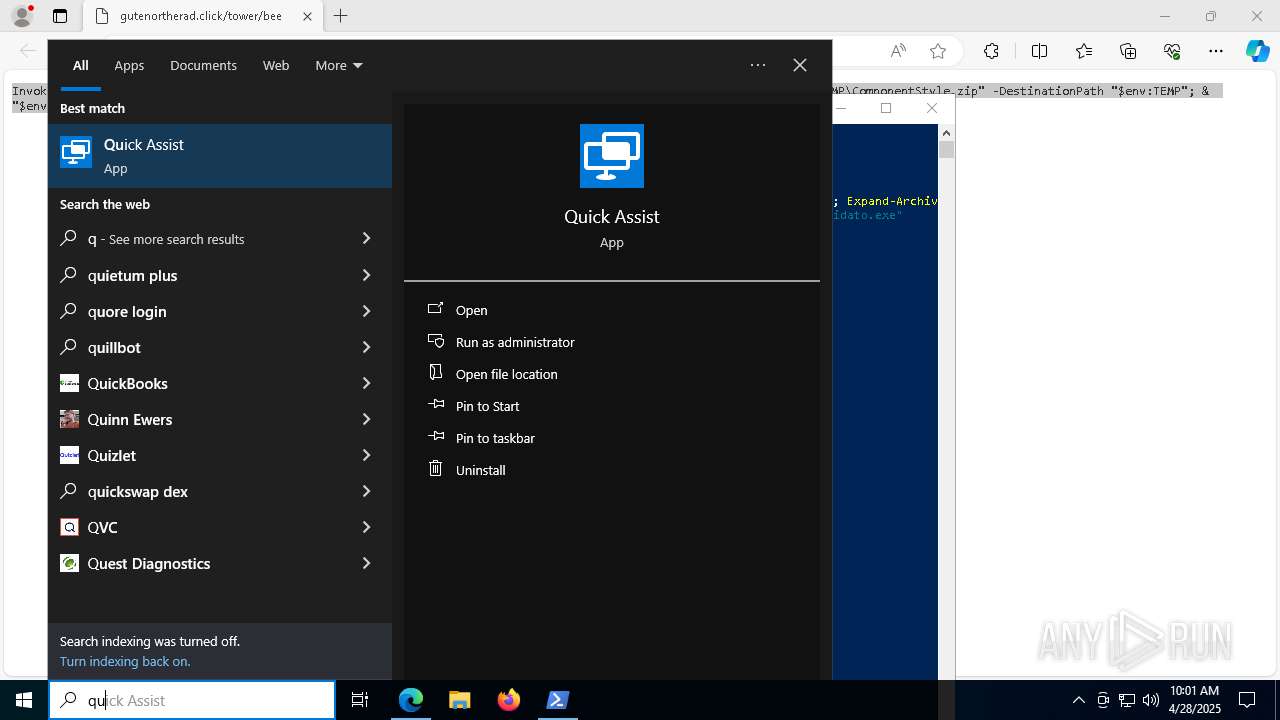The image size is (1280, 720).
Task: Click the taskbar search input box
Action: (x=192, y=700)
